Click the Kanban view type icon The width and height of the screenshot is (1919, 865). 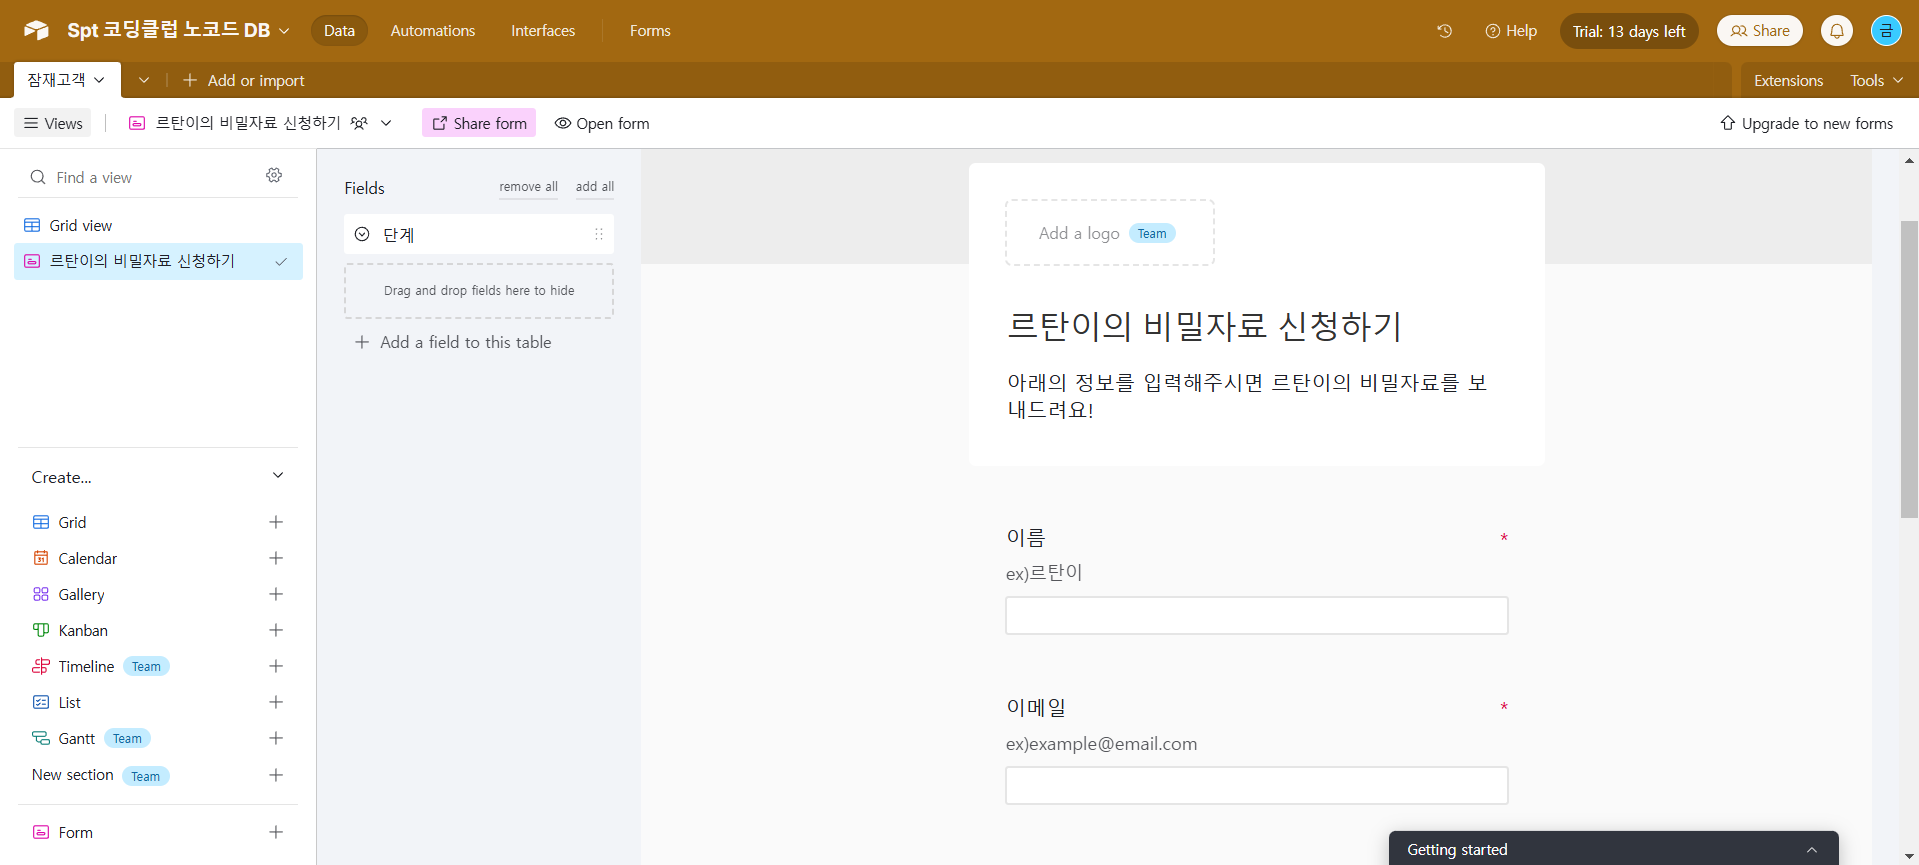(x=41, y=630)
